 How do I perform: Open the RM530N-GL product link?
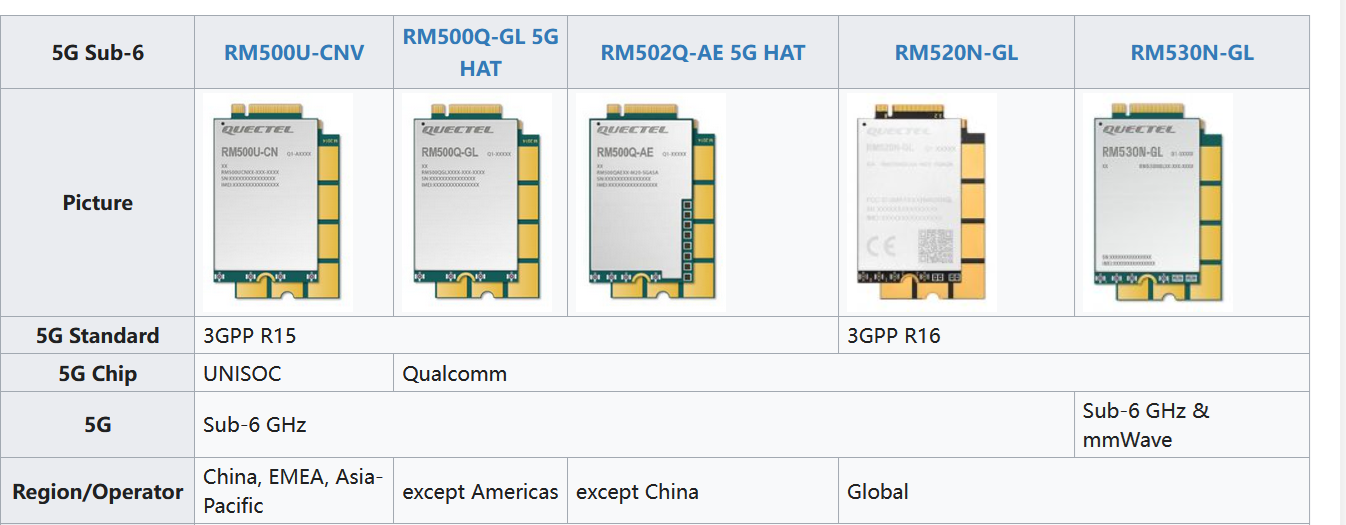pos(1192,52)
